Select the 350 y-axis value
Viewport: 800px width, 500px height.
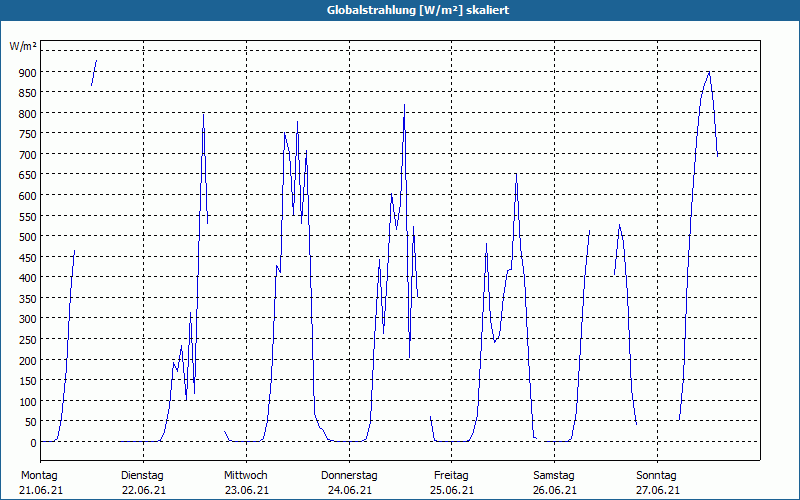click(x=28, y=299)
